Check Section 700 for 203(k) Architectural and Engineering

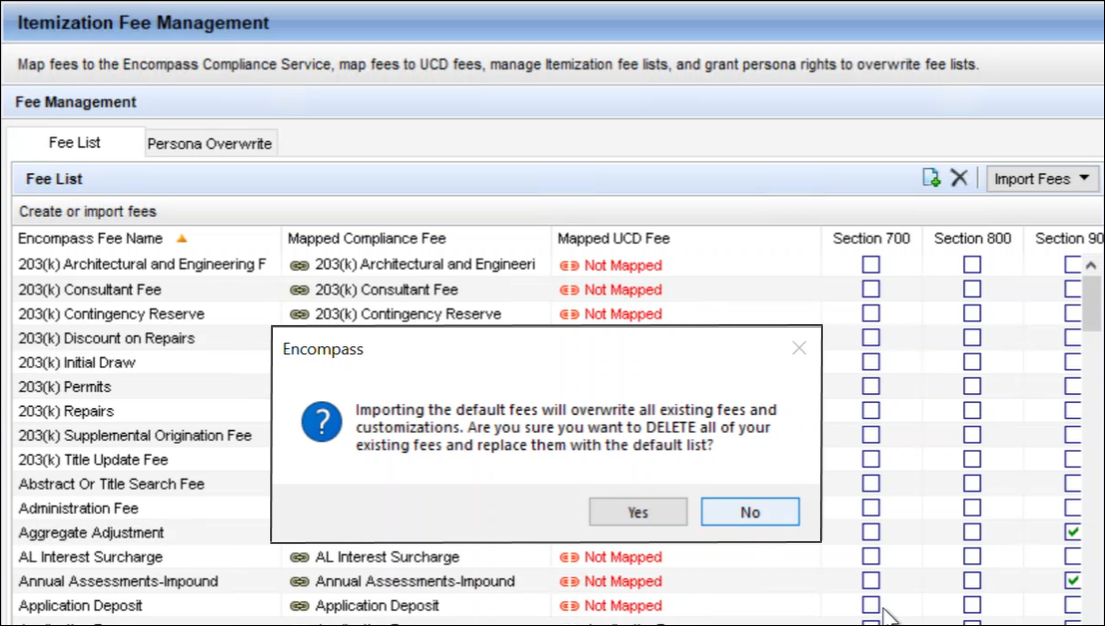tap(871, 264)
